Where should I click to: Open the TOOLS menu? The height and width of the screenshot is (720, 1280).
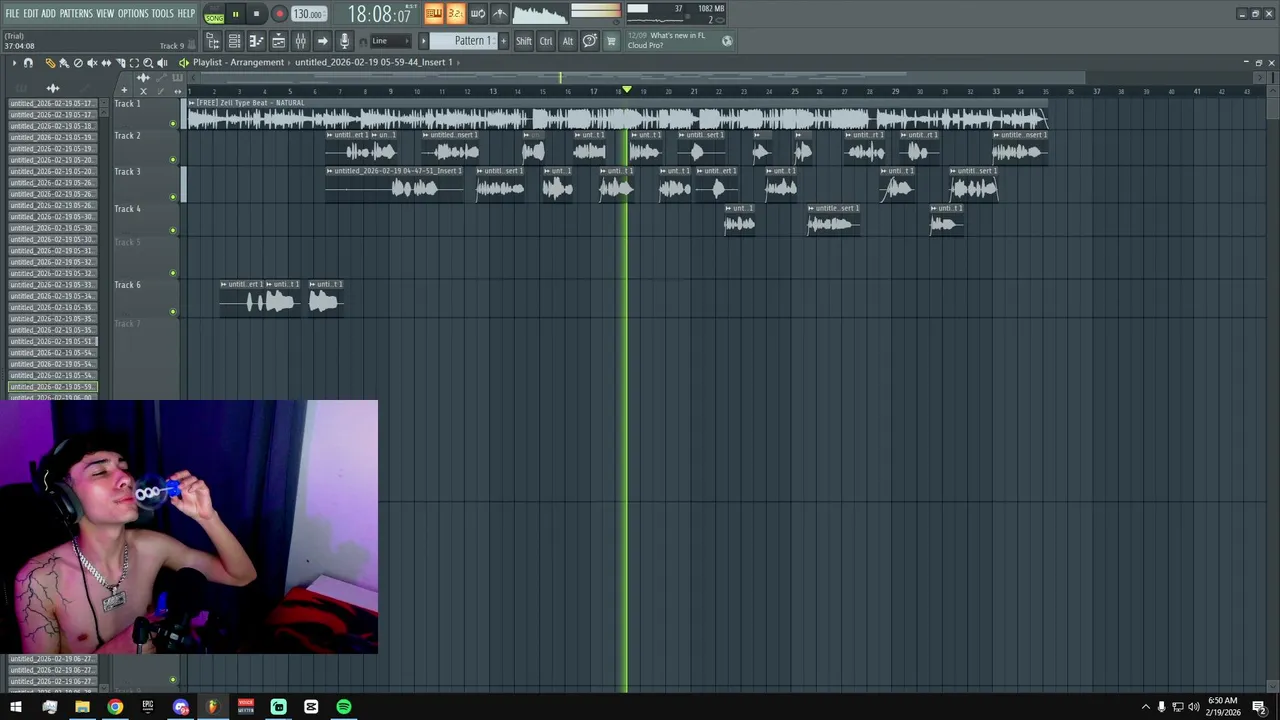point(162,13)
